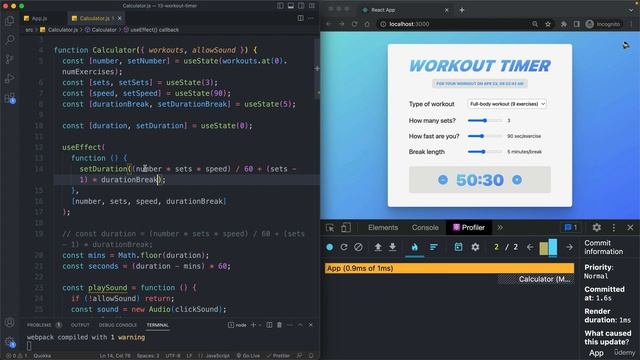Viewport: 640px width, 360px height.
Task: Reload and start profiling
Action: point(344,247)
